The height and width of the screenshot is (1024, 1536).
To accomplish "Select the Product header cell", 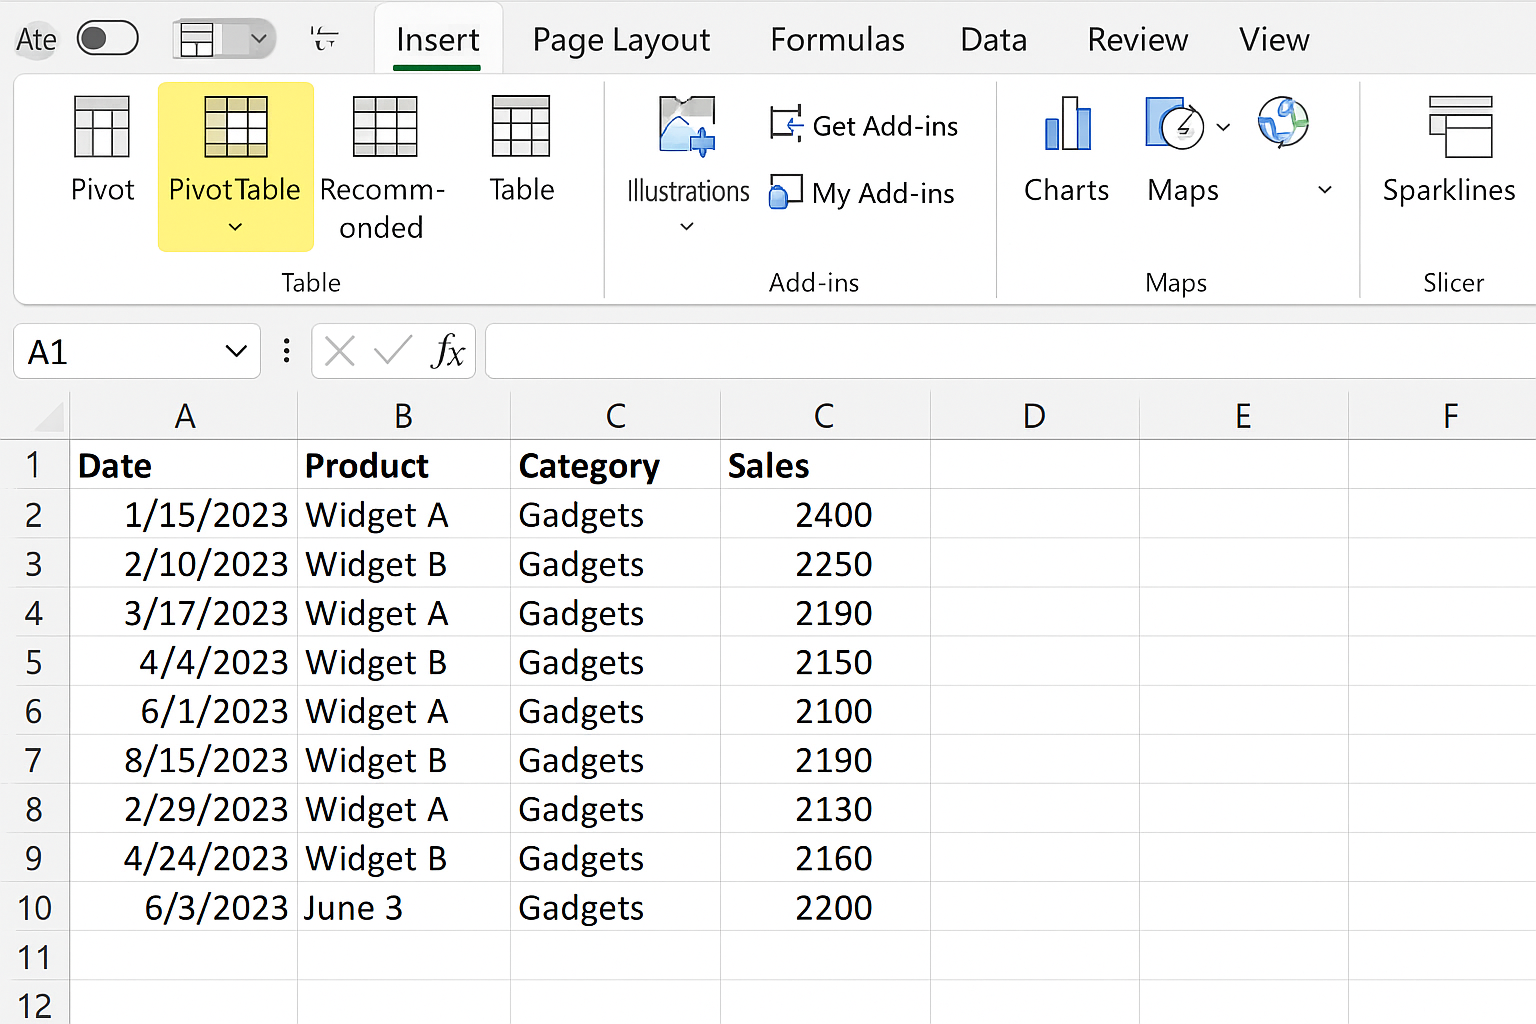I will click(x=404, y=465).
